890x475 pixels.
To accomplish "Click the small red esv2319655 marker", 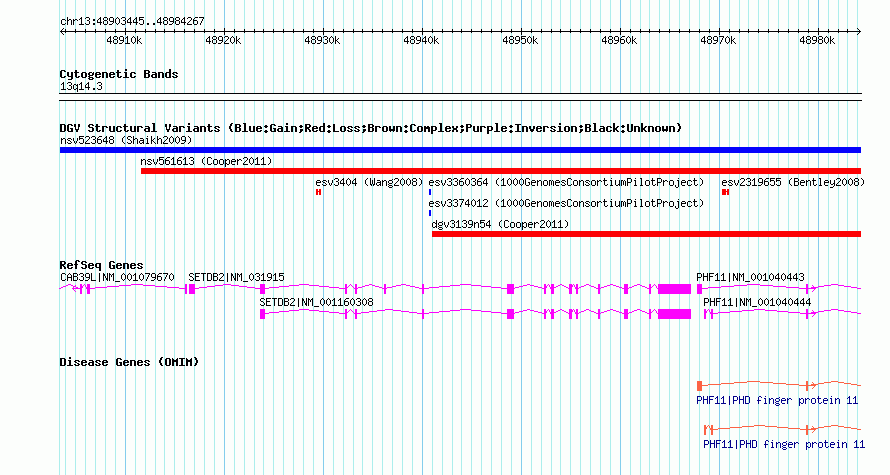I will tap(725, 192).
